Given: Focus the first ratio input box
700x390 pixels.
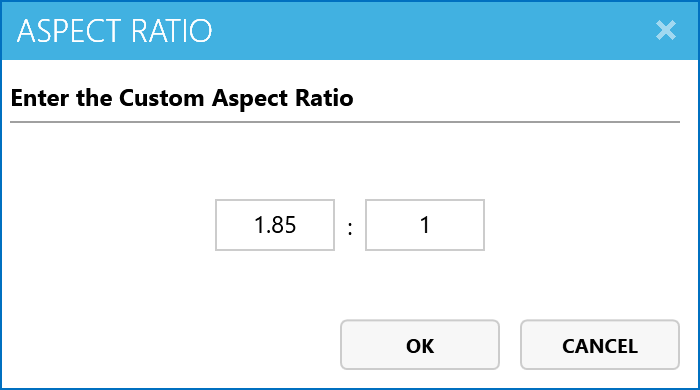Looking at the screenshot, I should [x=275, y=225].
